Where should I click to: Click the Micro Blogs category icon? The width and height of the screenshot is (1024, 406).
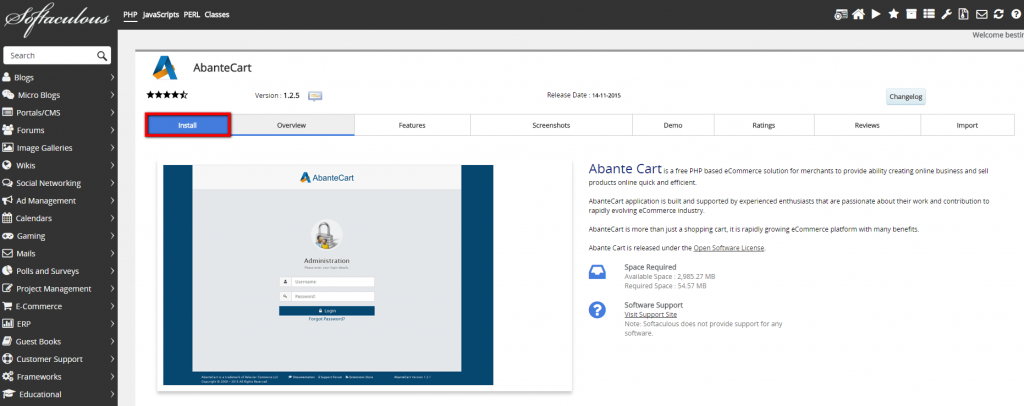[x=8, y=95]
